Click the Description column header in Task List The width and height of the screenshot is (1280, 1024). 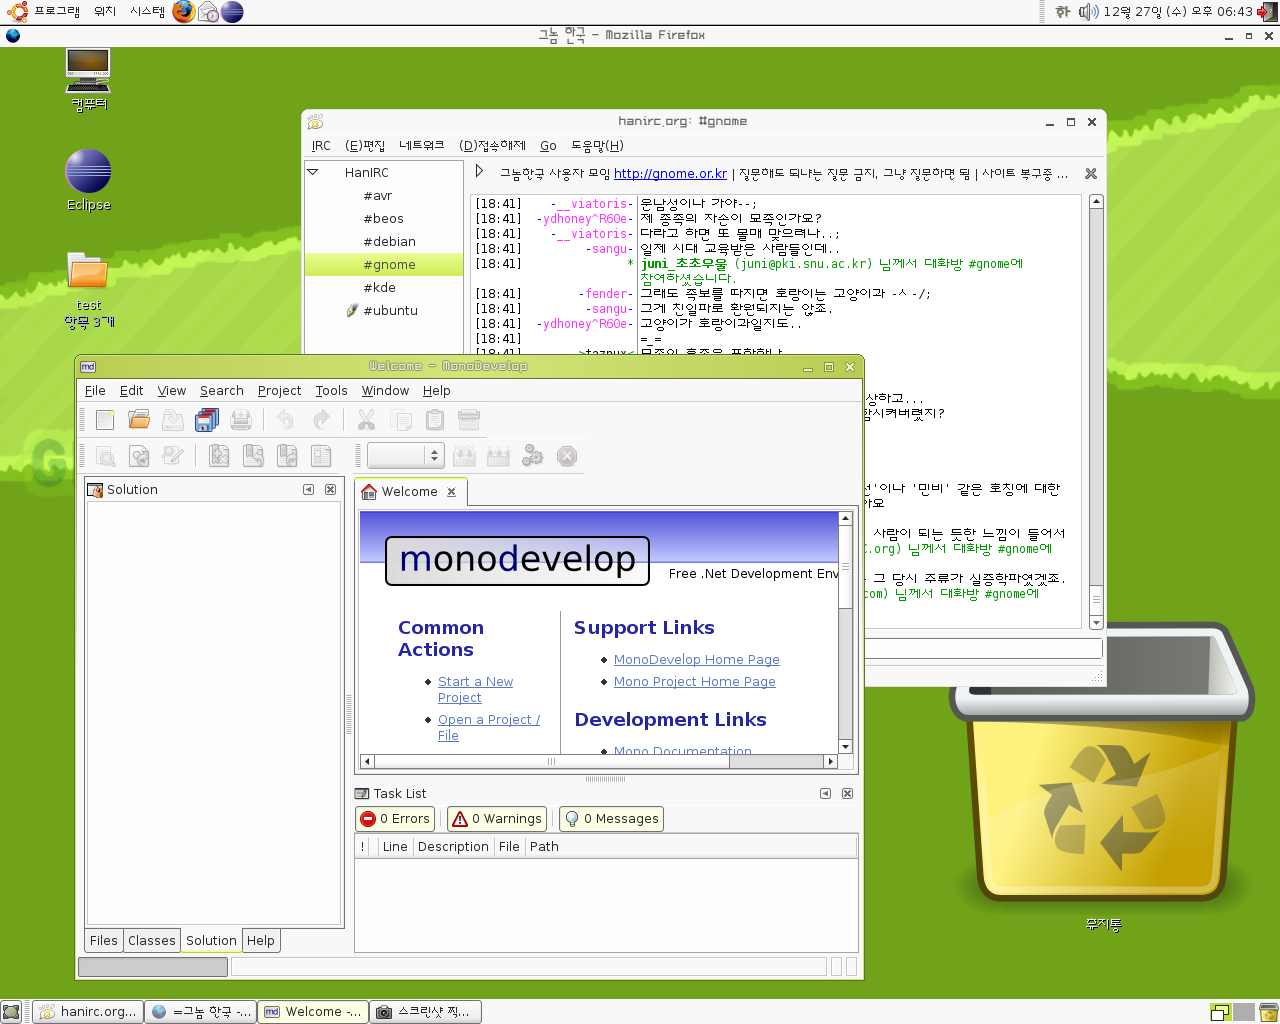pos(453,847)
